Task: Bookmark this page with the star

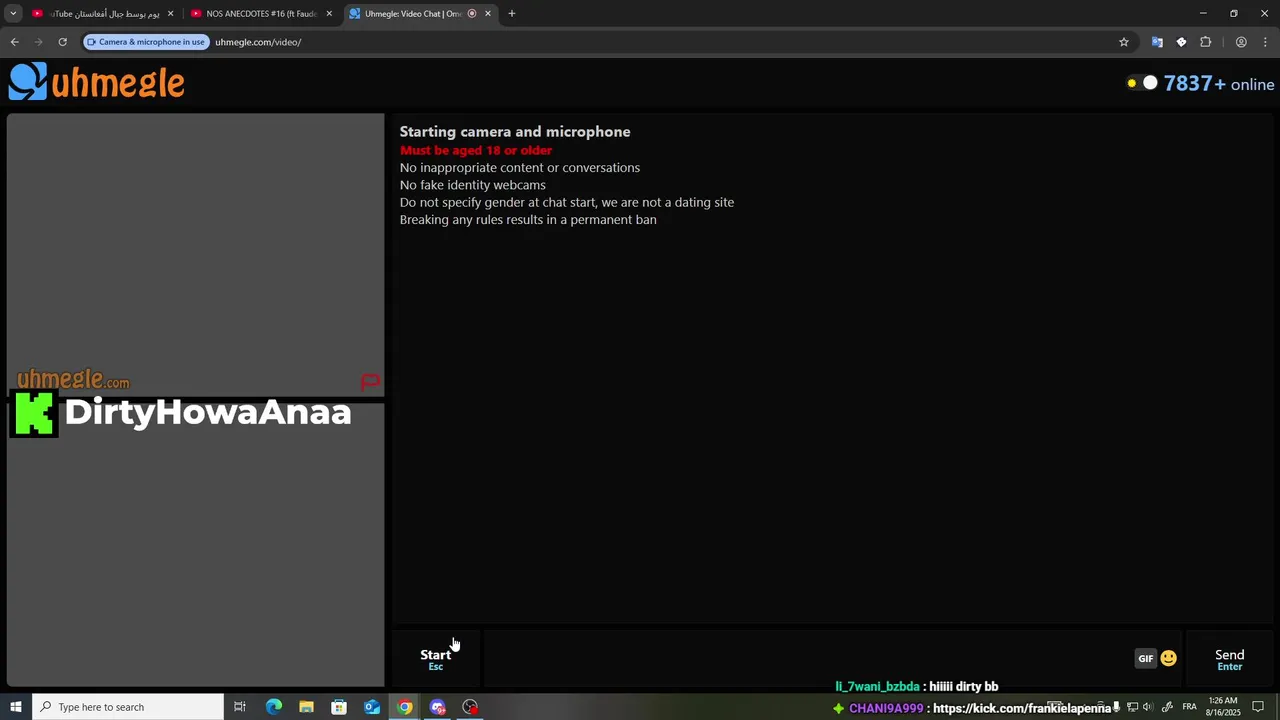Action: [x=1124, y=42]
